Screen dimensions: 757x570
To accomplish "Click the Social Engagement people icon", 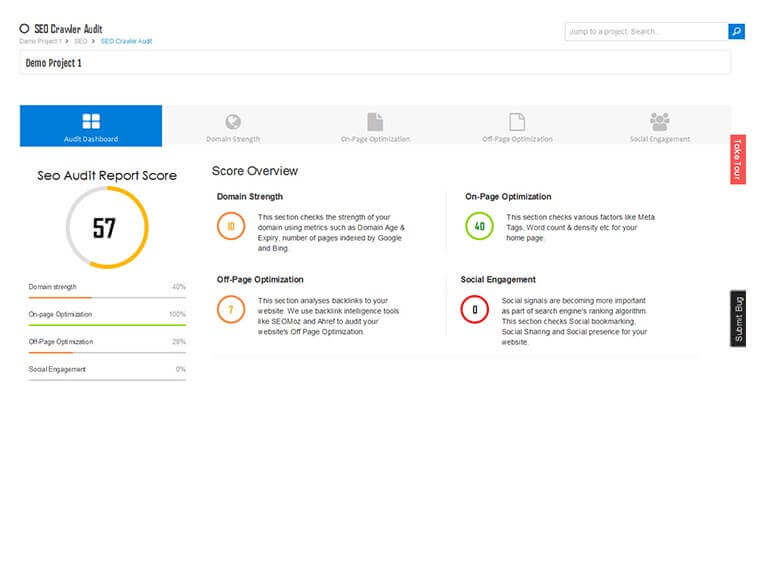I will 659,122.
